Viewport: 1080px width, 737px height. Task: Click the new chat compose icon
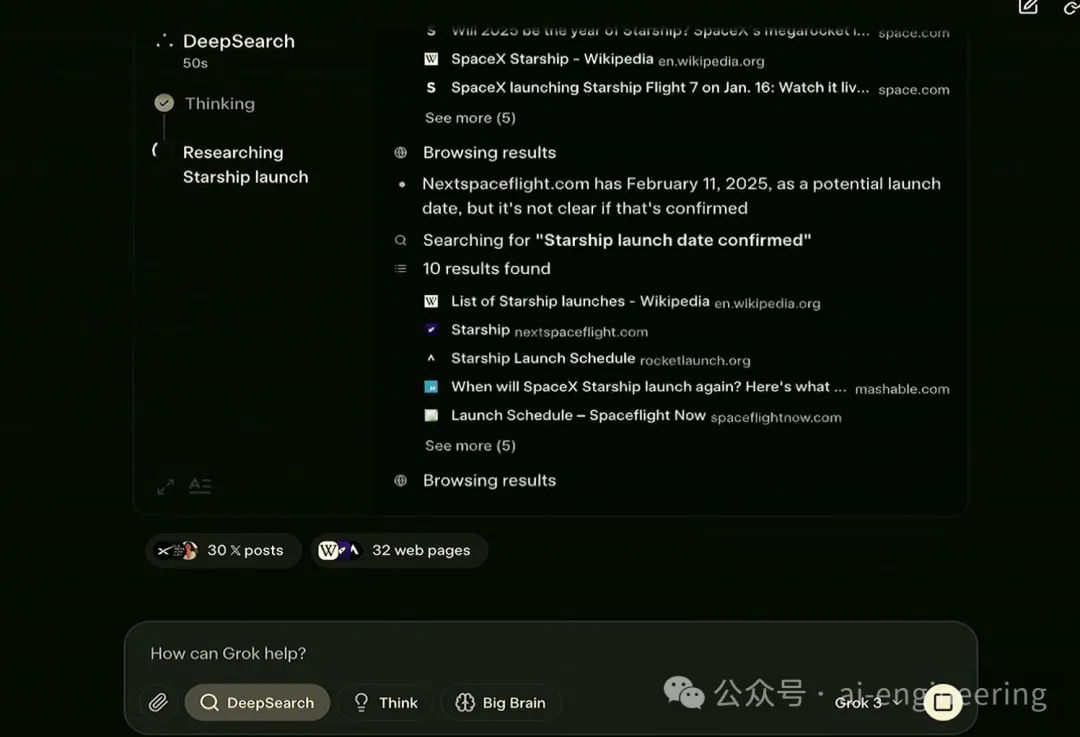pyautogui.click(x=1028, y=7)
